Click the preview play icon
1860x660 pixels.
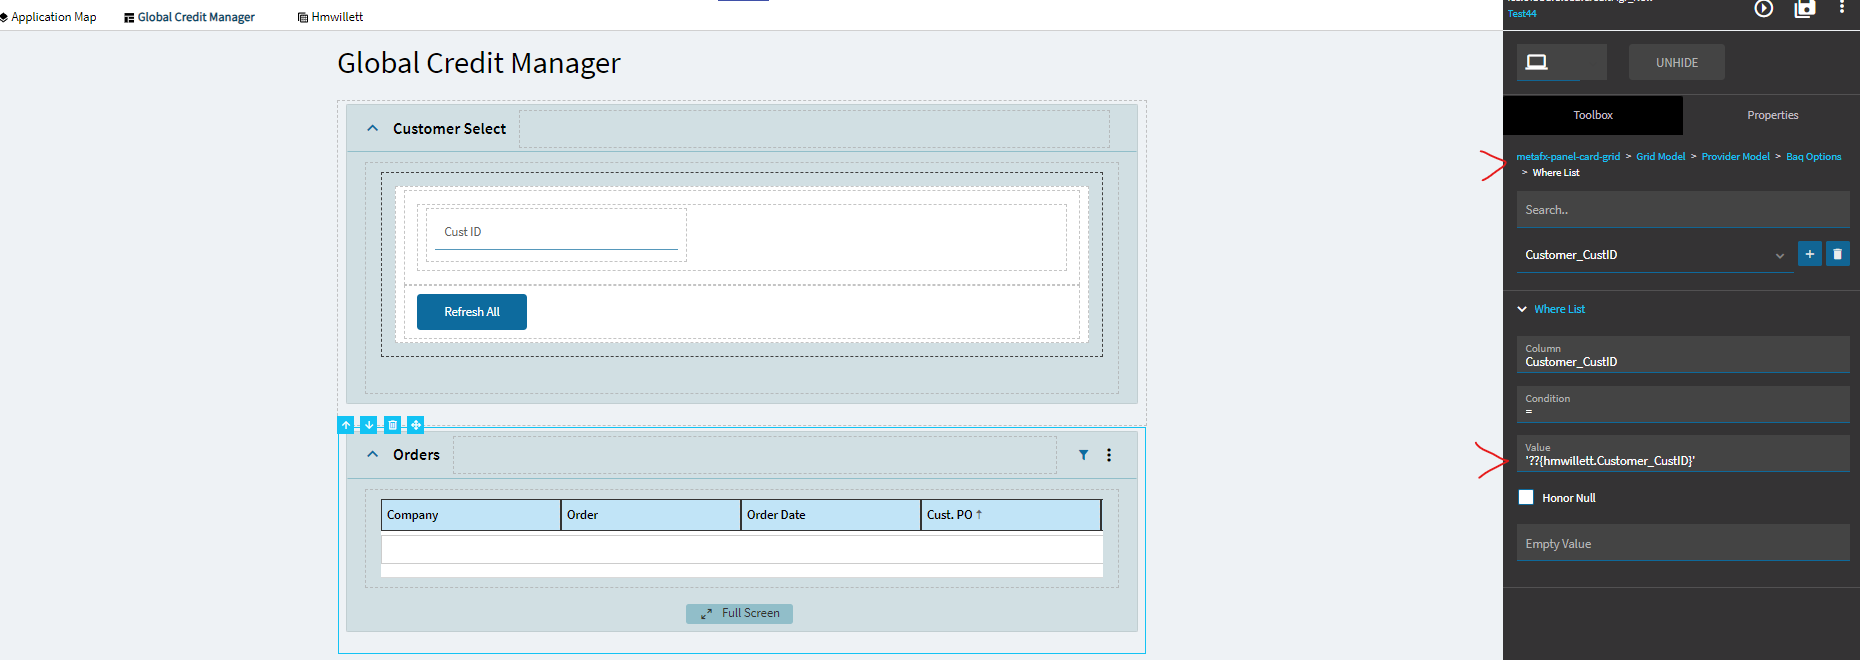pos(1764,8)
